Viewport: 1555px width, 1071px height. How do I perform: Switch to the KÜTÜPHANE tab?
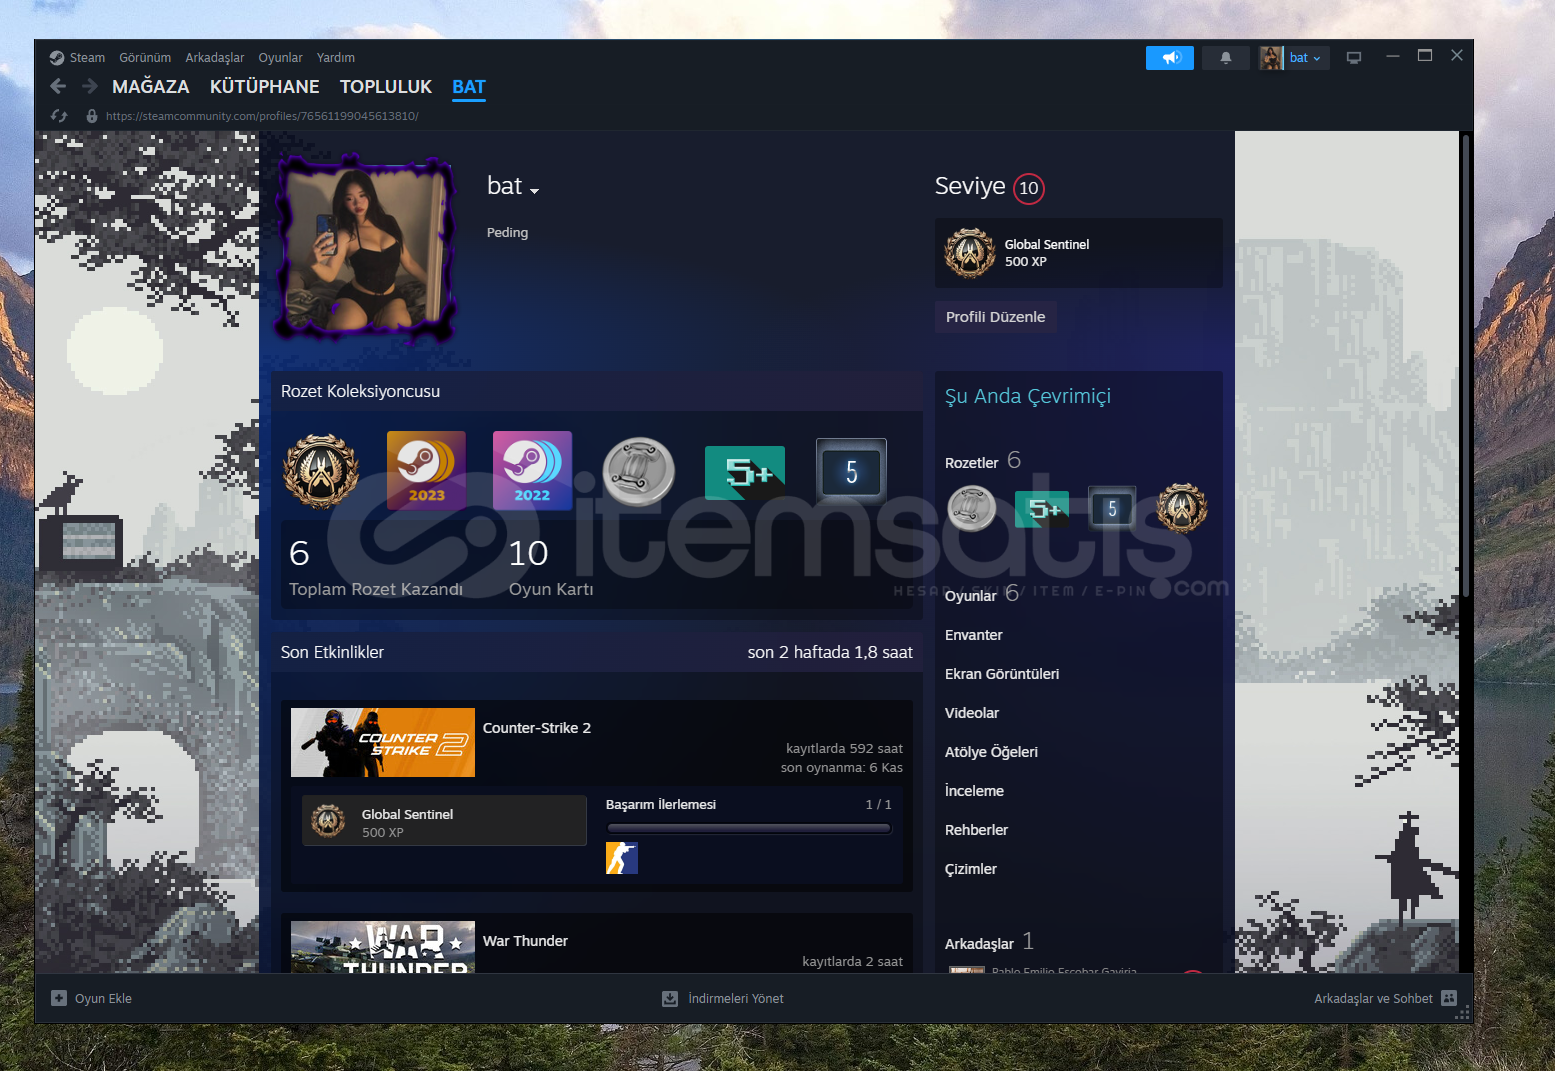[265, 87]
